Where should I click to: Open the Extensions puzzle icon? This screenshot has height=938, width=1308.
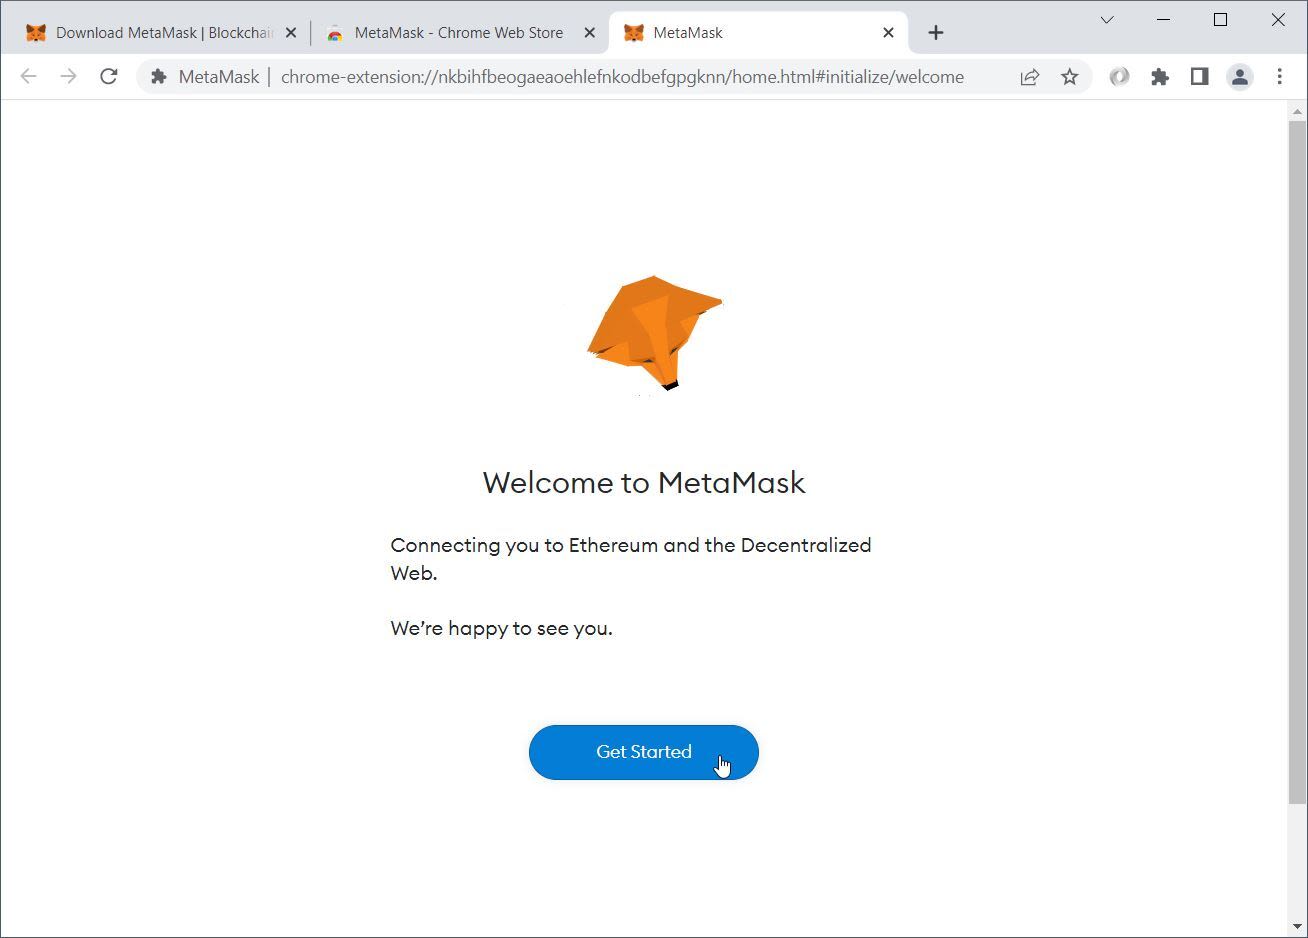pyautogui.click(x=1160, y=77)
